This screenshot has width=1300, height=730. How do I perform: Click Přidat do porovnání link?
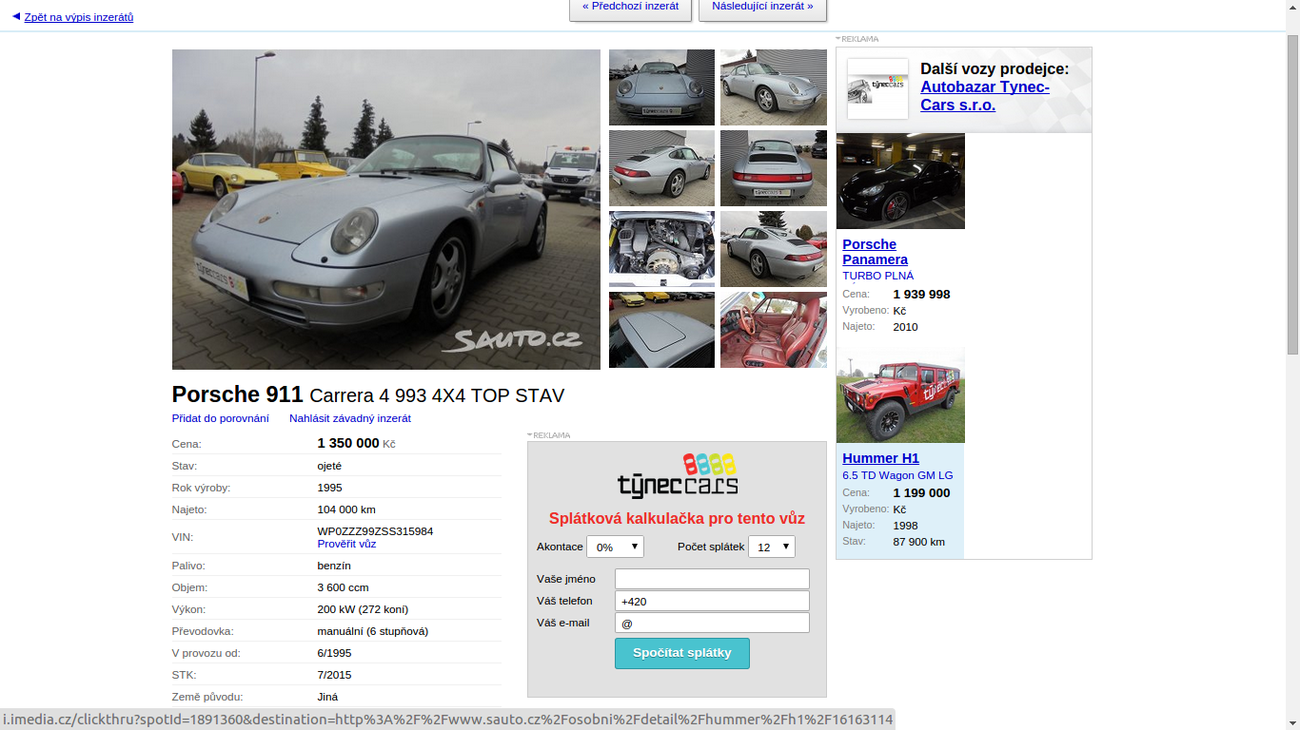220,418
